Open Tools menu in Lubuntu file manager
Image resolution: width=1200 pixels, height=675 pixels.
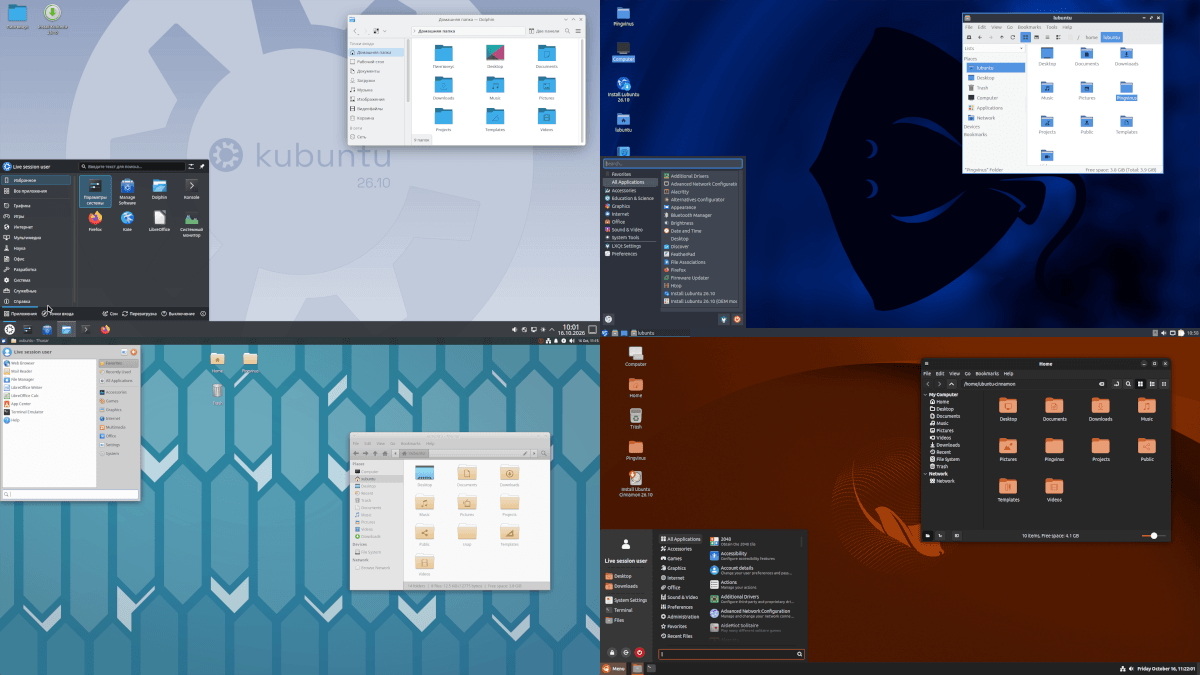(x=1051, y=27)
